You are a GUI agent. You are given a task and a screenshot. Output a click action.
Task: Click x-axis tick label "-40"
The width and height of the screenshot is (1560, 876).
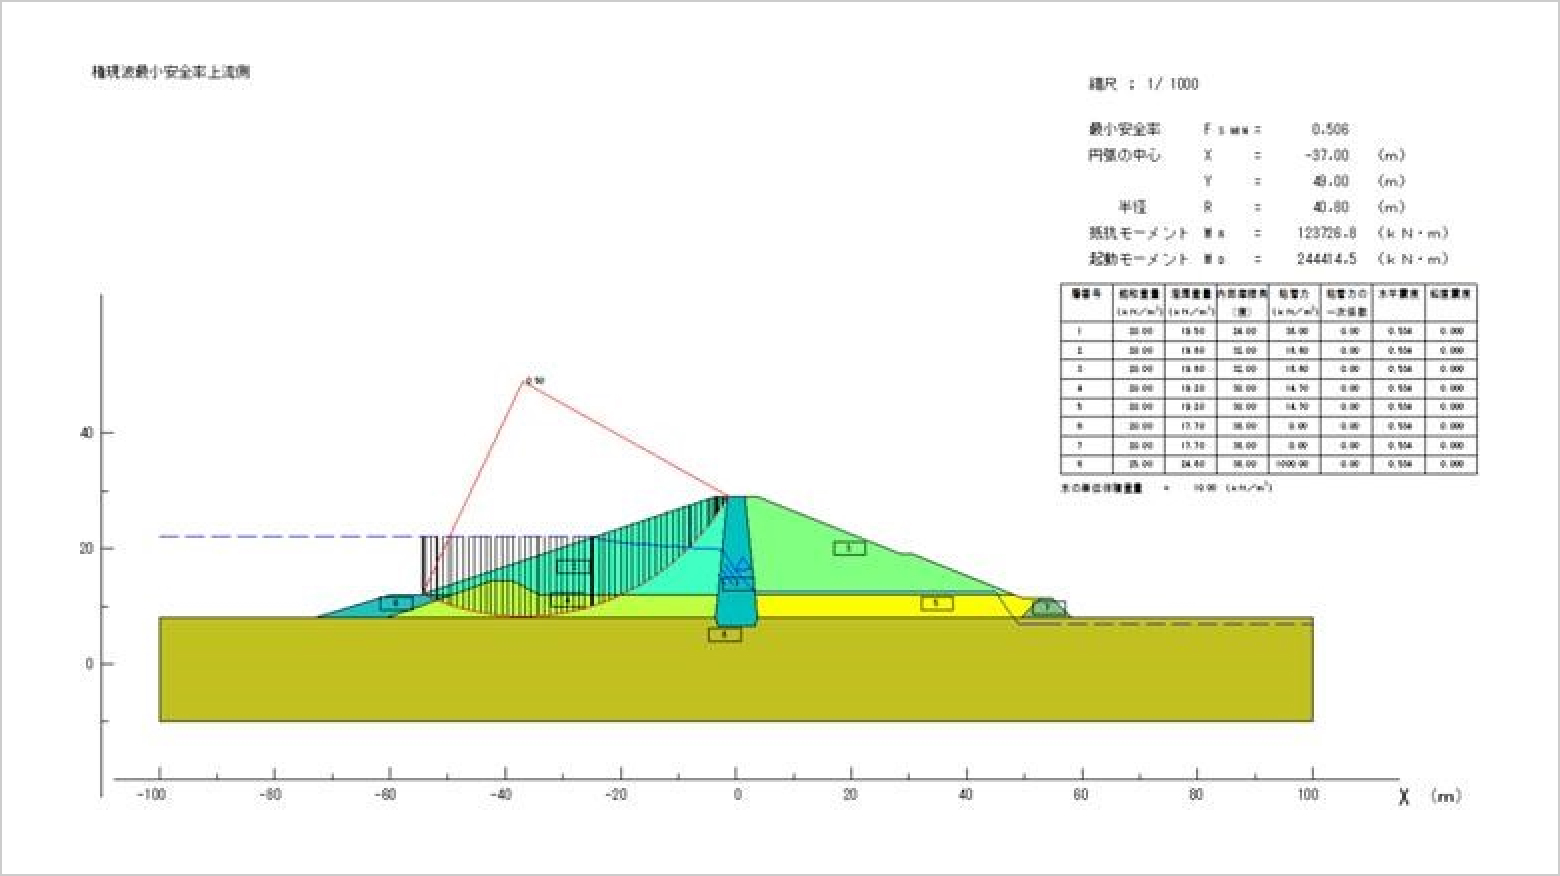(x=501, y=795)
